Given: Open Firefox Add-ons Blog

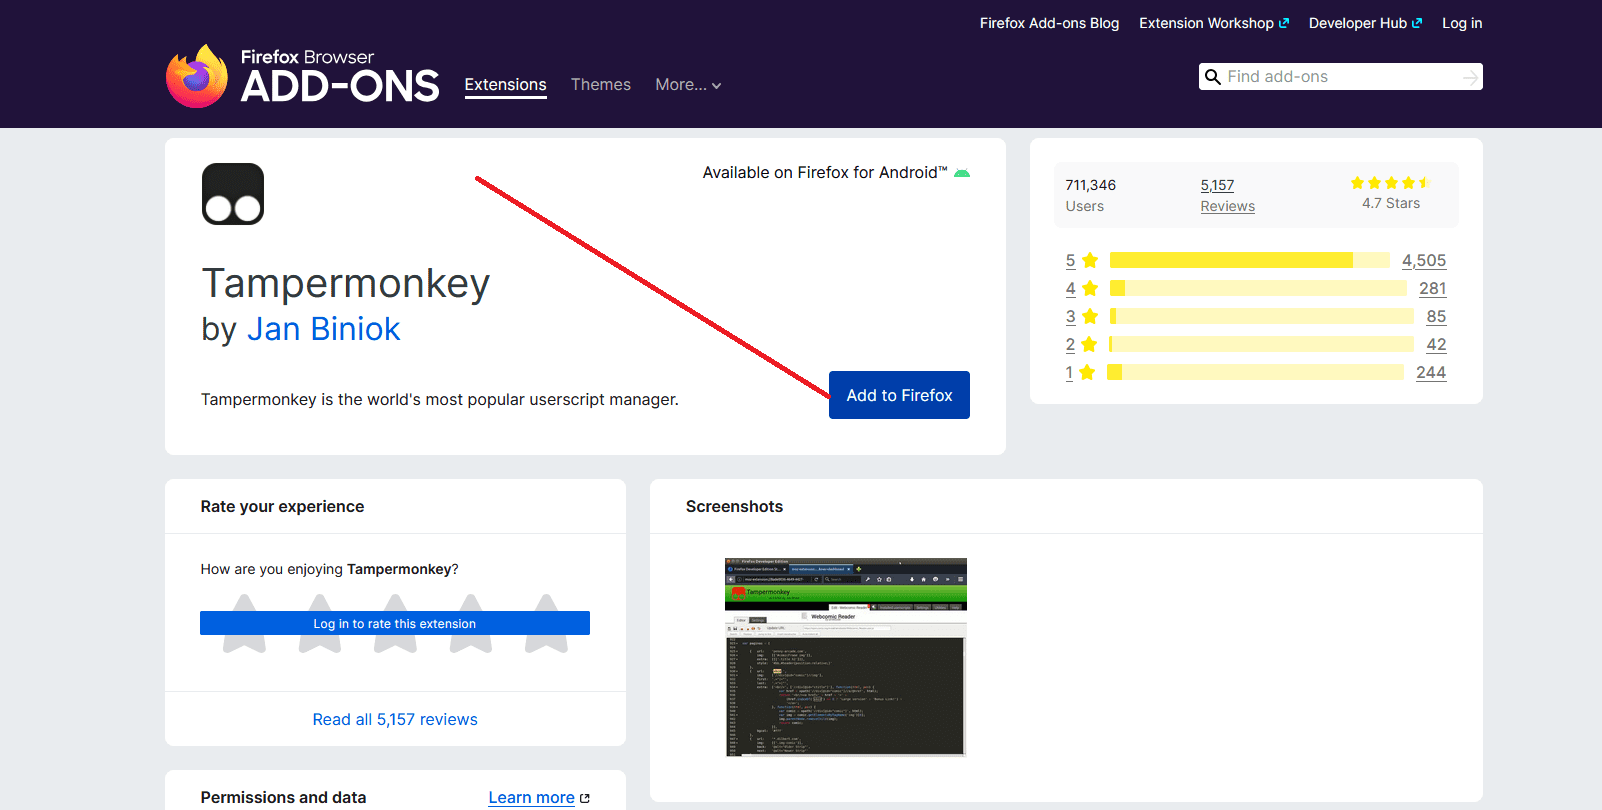Looking at the screenshot, I should [1049, 23].
